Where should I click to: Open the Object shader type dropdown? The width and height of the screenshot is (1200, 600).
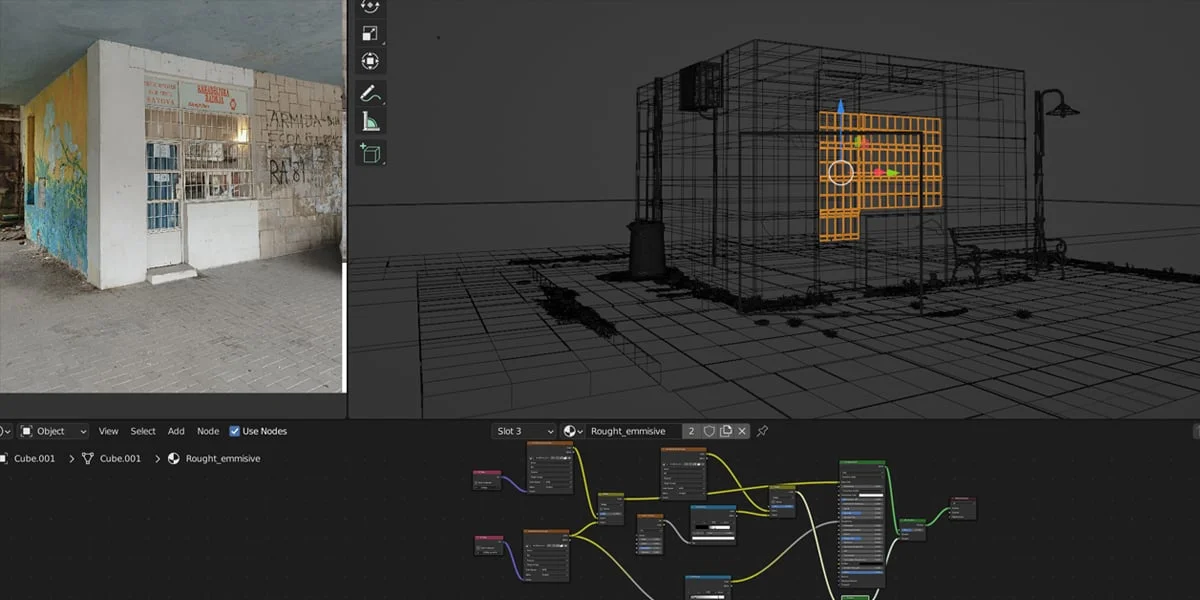(55, 431)
